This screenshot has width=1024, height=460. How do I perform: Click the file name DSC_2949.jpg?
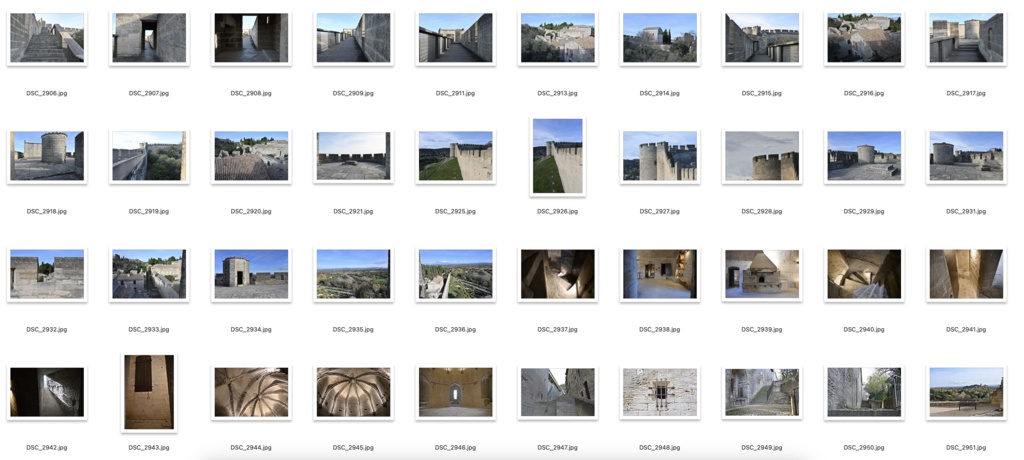(x=762, y=448)
